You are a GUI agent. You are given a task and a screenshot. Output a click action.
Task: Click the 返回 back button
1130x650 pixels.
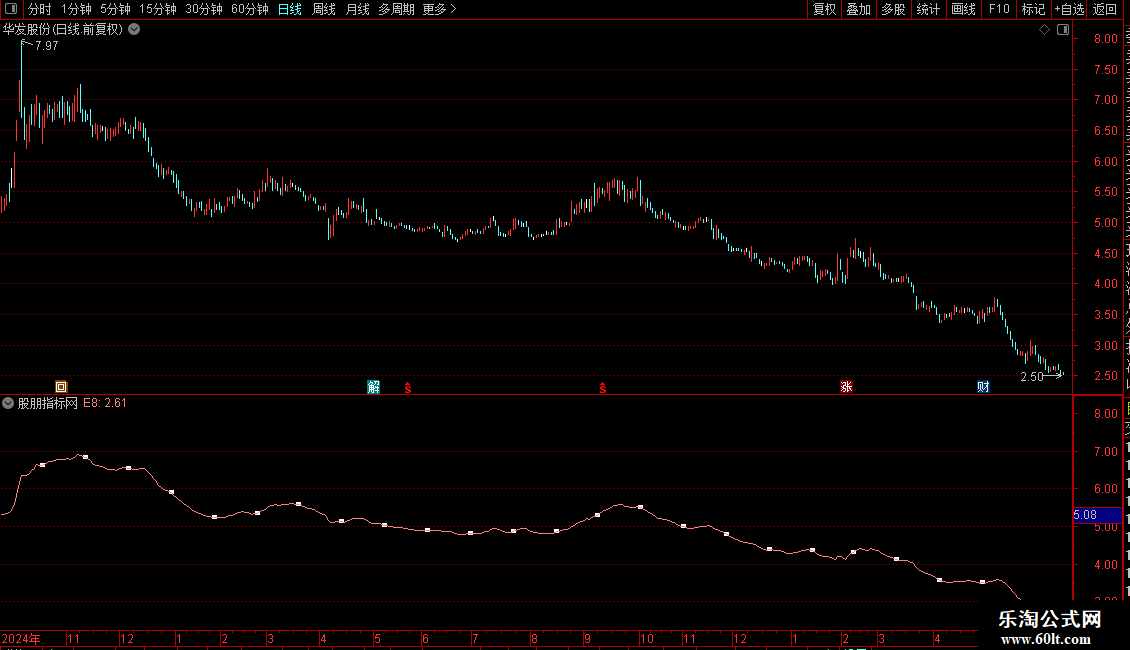pos(1104,9)
